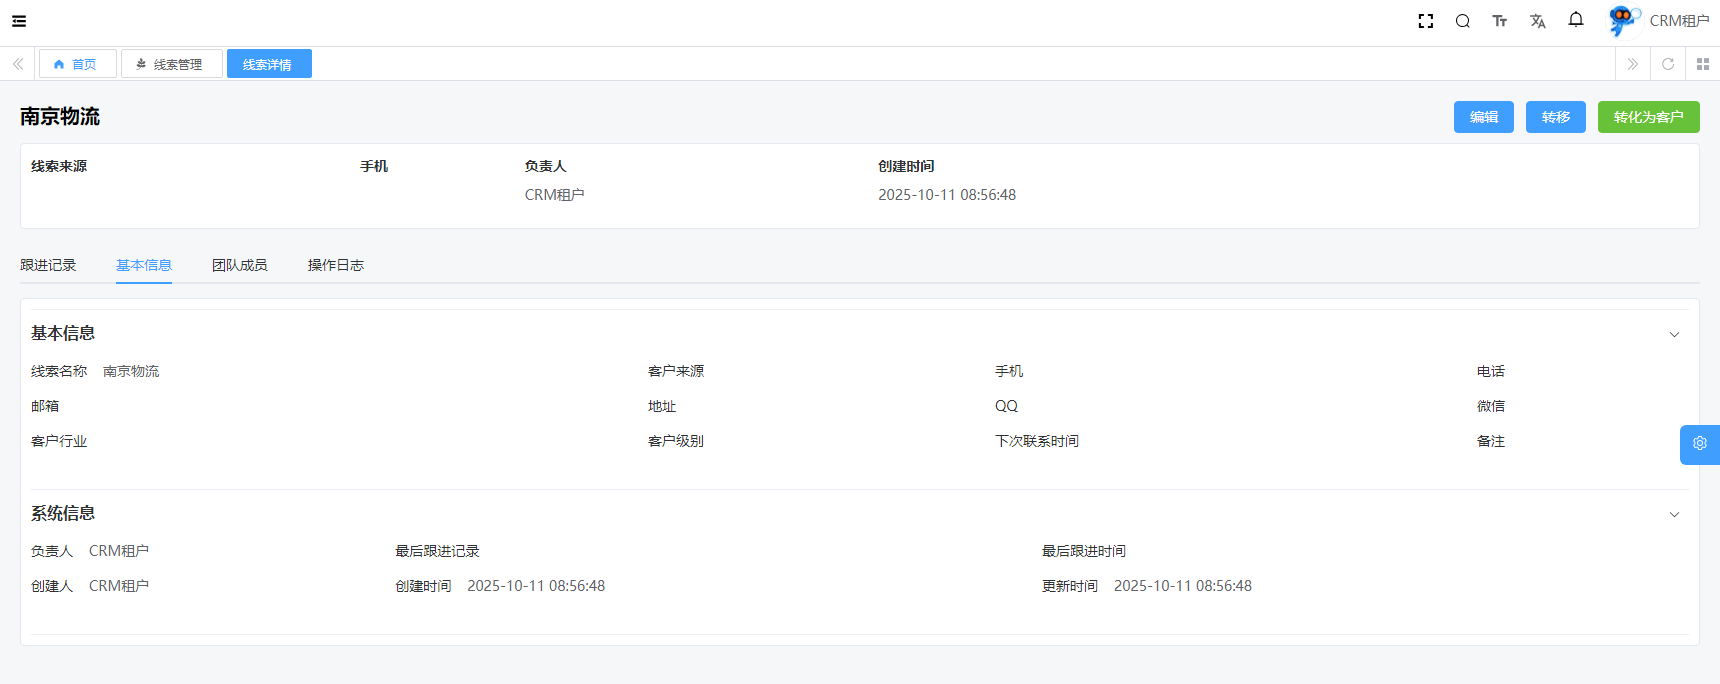The height and width of the screenshot is (684, 1720).
Task: Toggle the sidebar menu hamburger icon
Action: click(19, 21)
